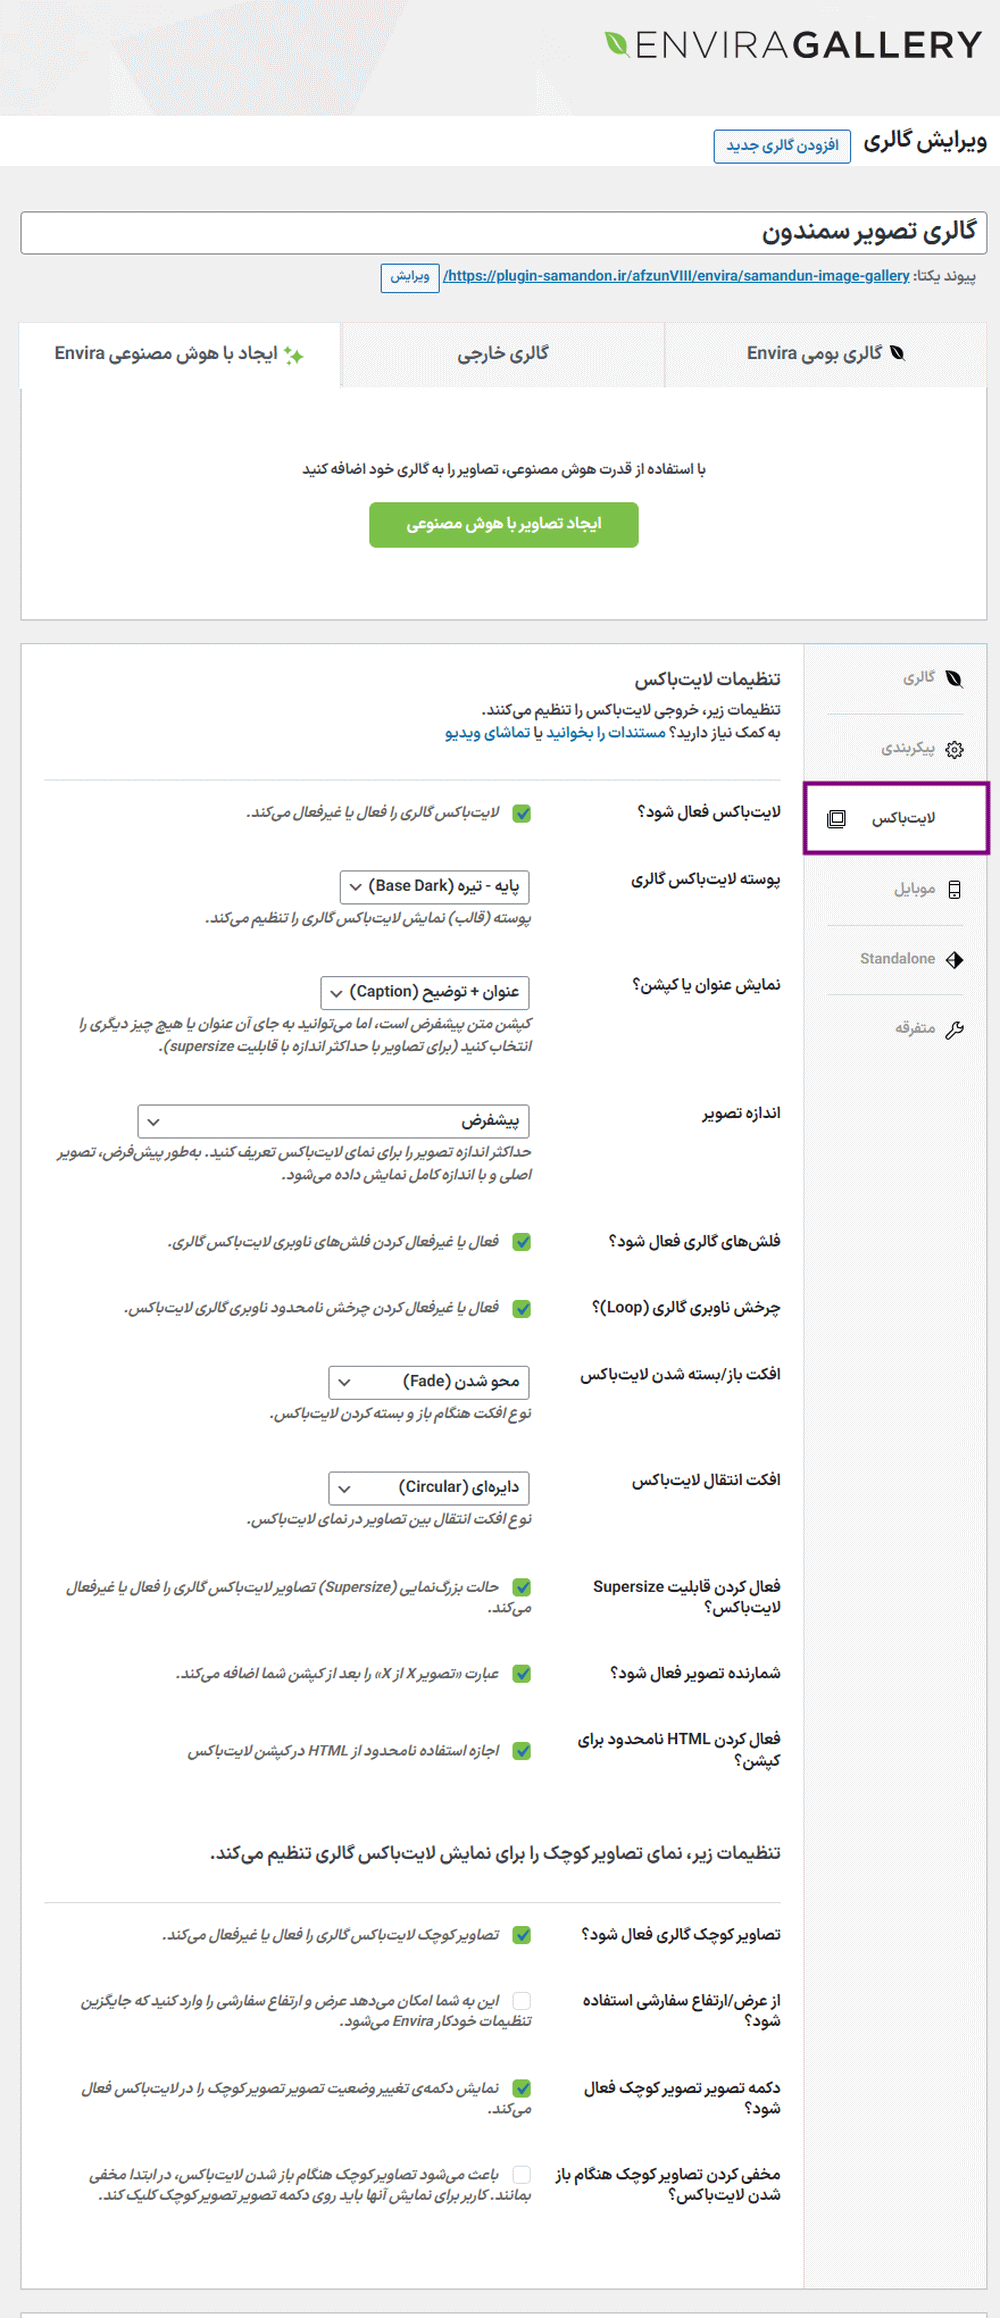Open the lightbox theme Base Dark dropdown
This screenshot has height=2318, width=1000.
click(x=435, y=886)
